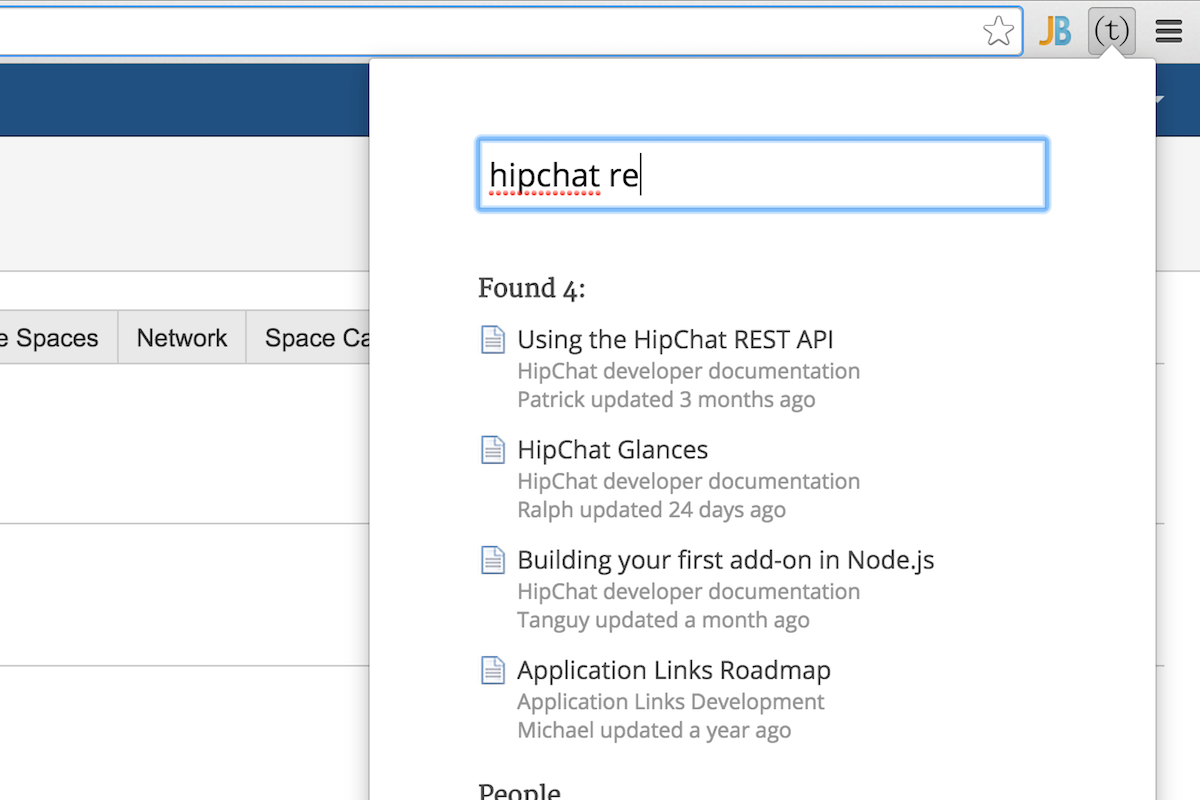Open 'Using the HipChat REST API' result
This screenshot has height=800, width=1200.
(675, 339)
